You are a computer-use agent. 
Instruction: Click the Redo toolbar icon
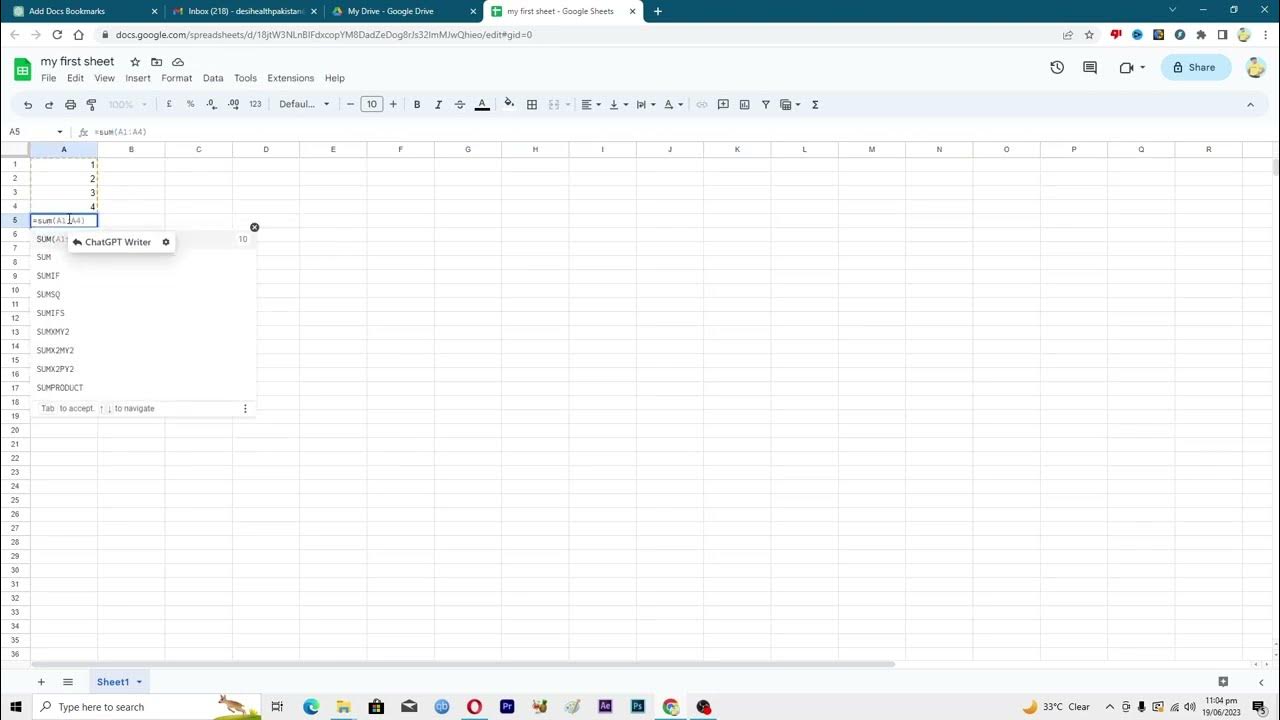[48, 104]
